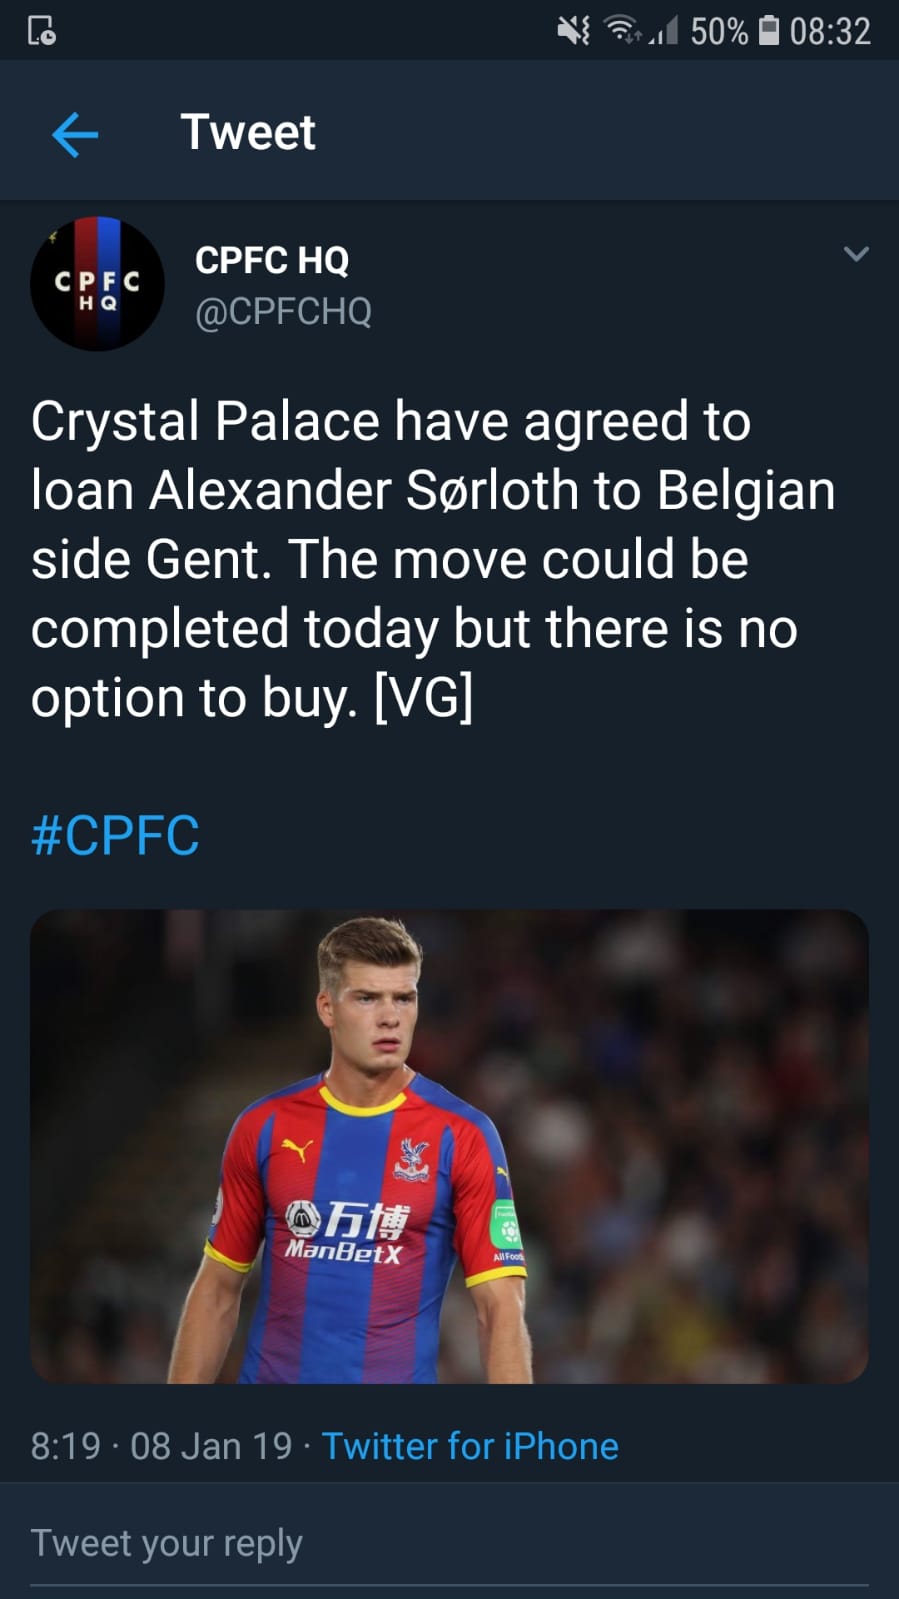
Task: Tap the CPFC HQ display name
Action: (x=272, y=260)
